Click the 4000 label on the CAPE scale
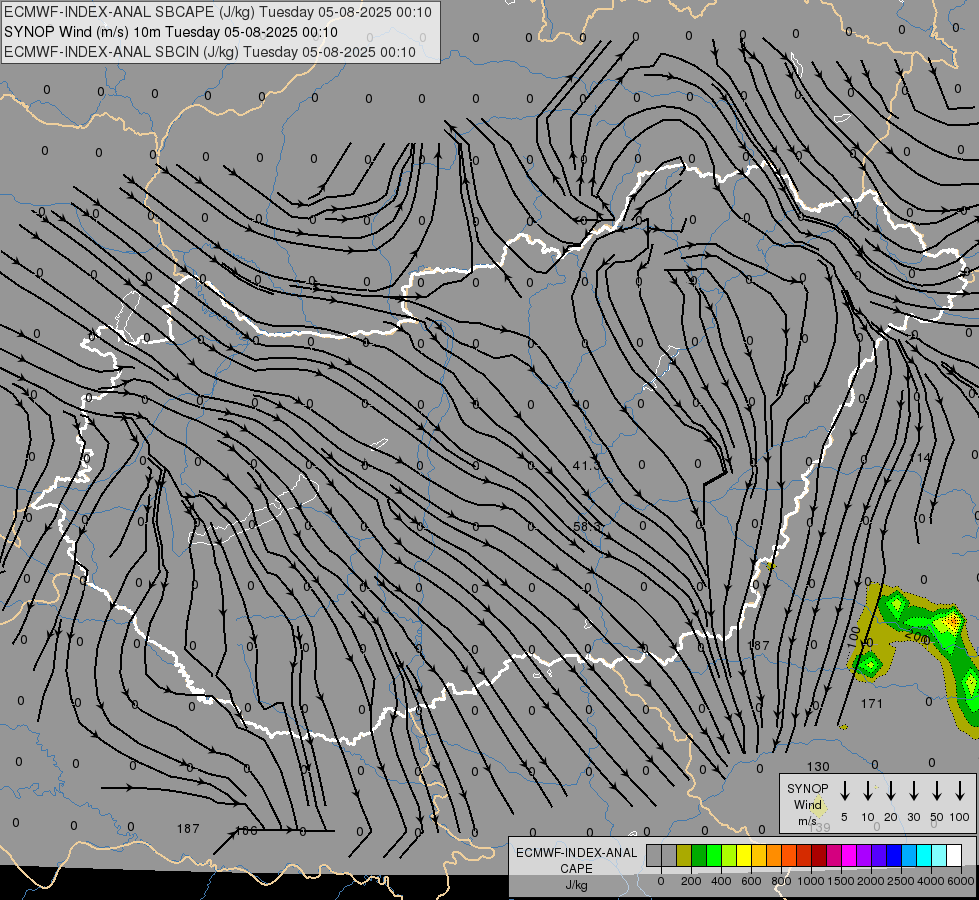979x900 pixels. pyautogui.click(x=931, y=881)
